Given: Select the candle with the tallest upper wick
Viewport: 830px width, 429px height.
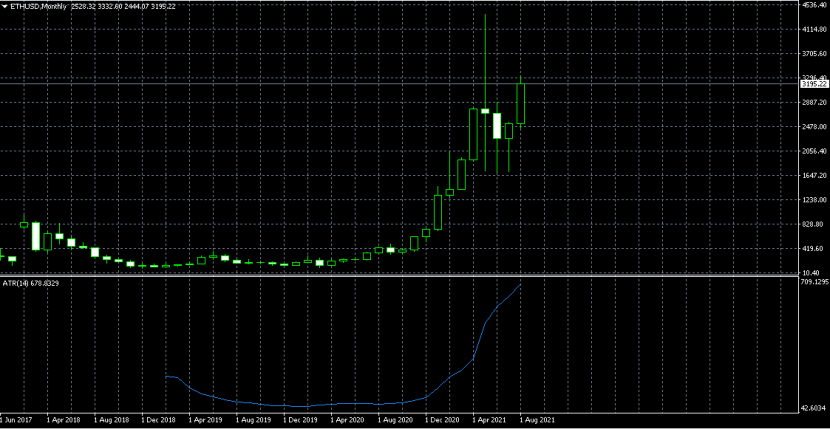Looking at the screenshot, I should [485, 111].
